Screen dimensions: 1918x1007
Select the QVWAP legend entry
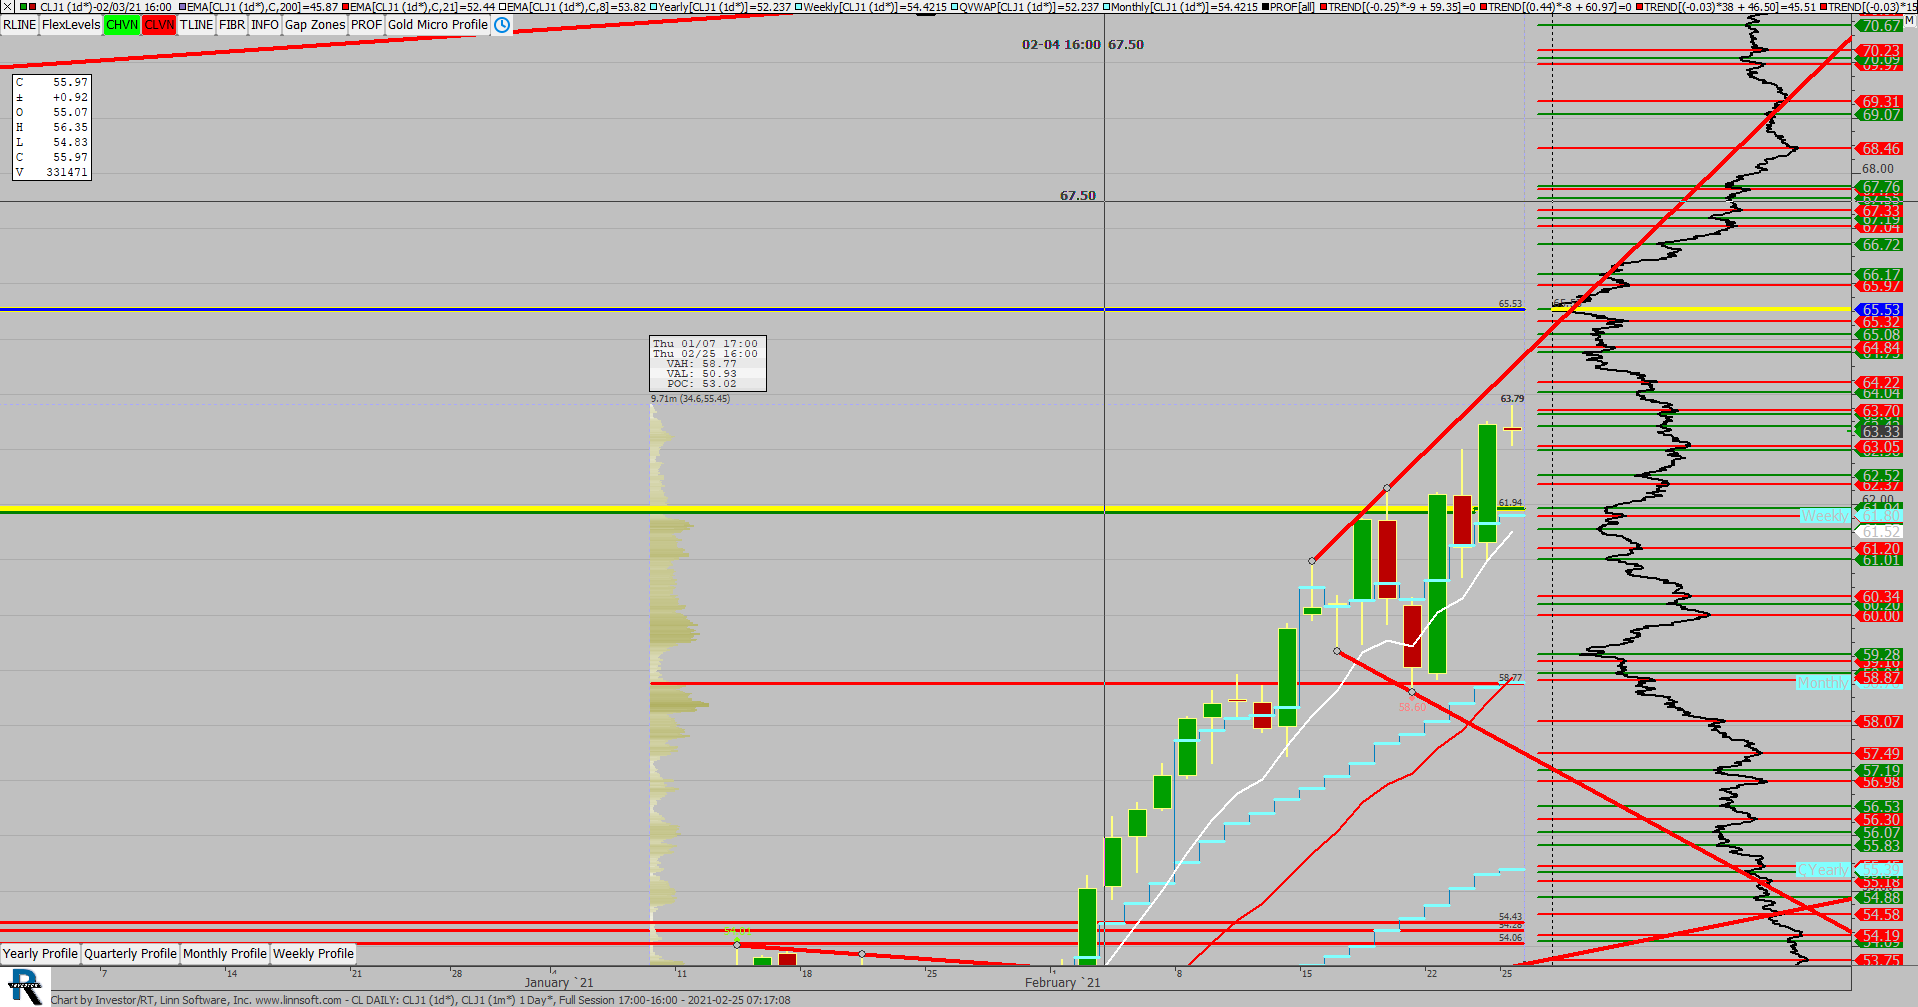coord(1024,7)
